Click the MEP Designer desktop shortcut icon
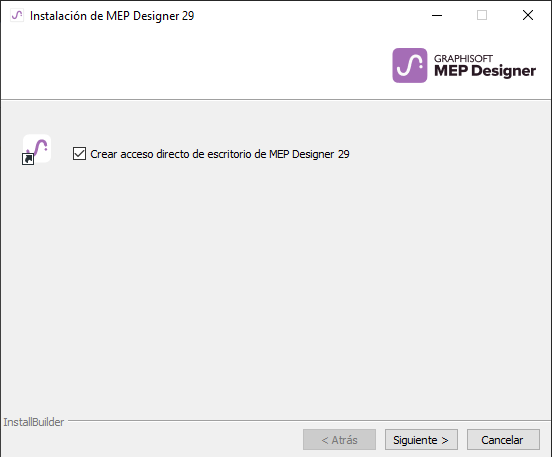 point(37,149)
